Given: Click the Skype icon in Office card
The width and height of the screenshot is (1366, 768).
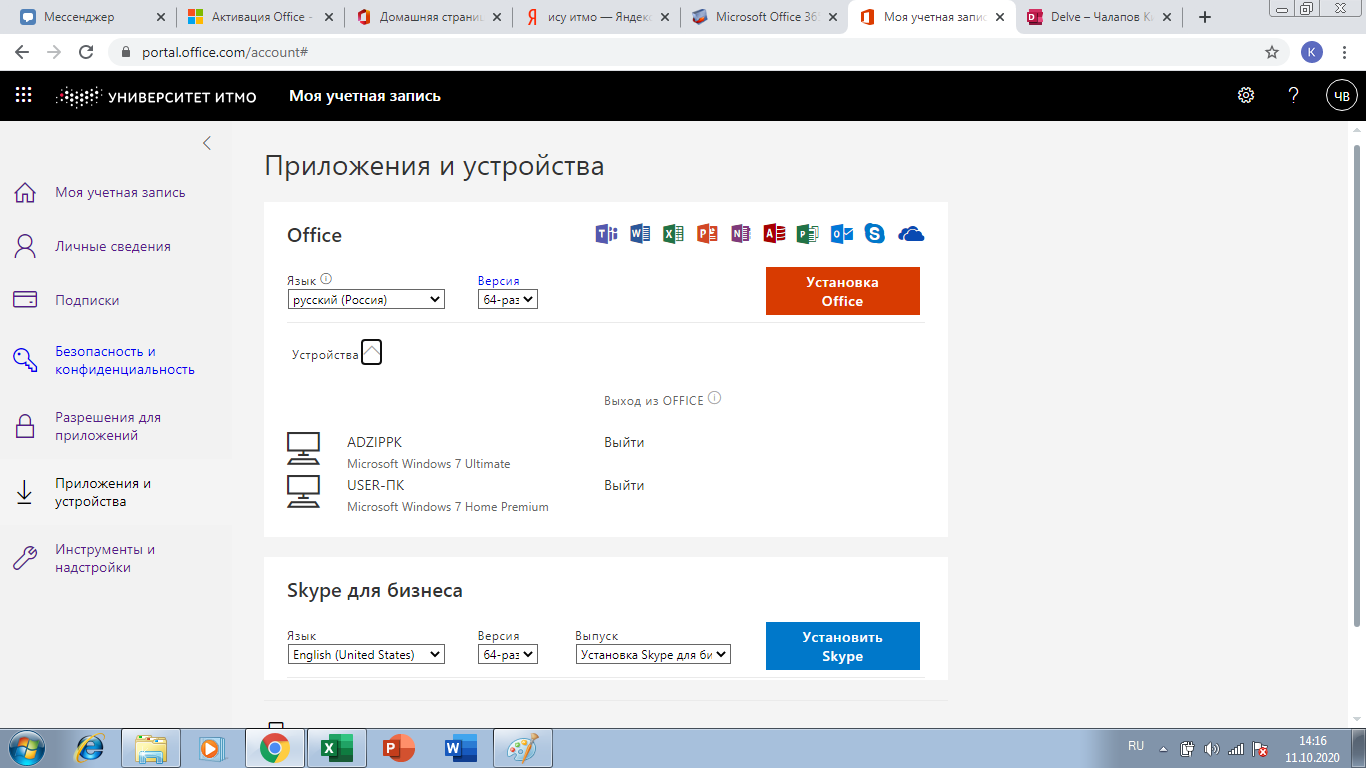Looking at the screenshot, I should (875, 234).
